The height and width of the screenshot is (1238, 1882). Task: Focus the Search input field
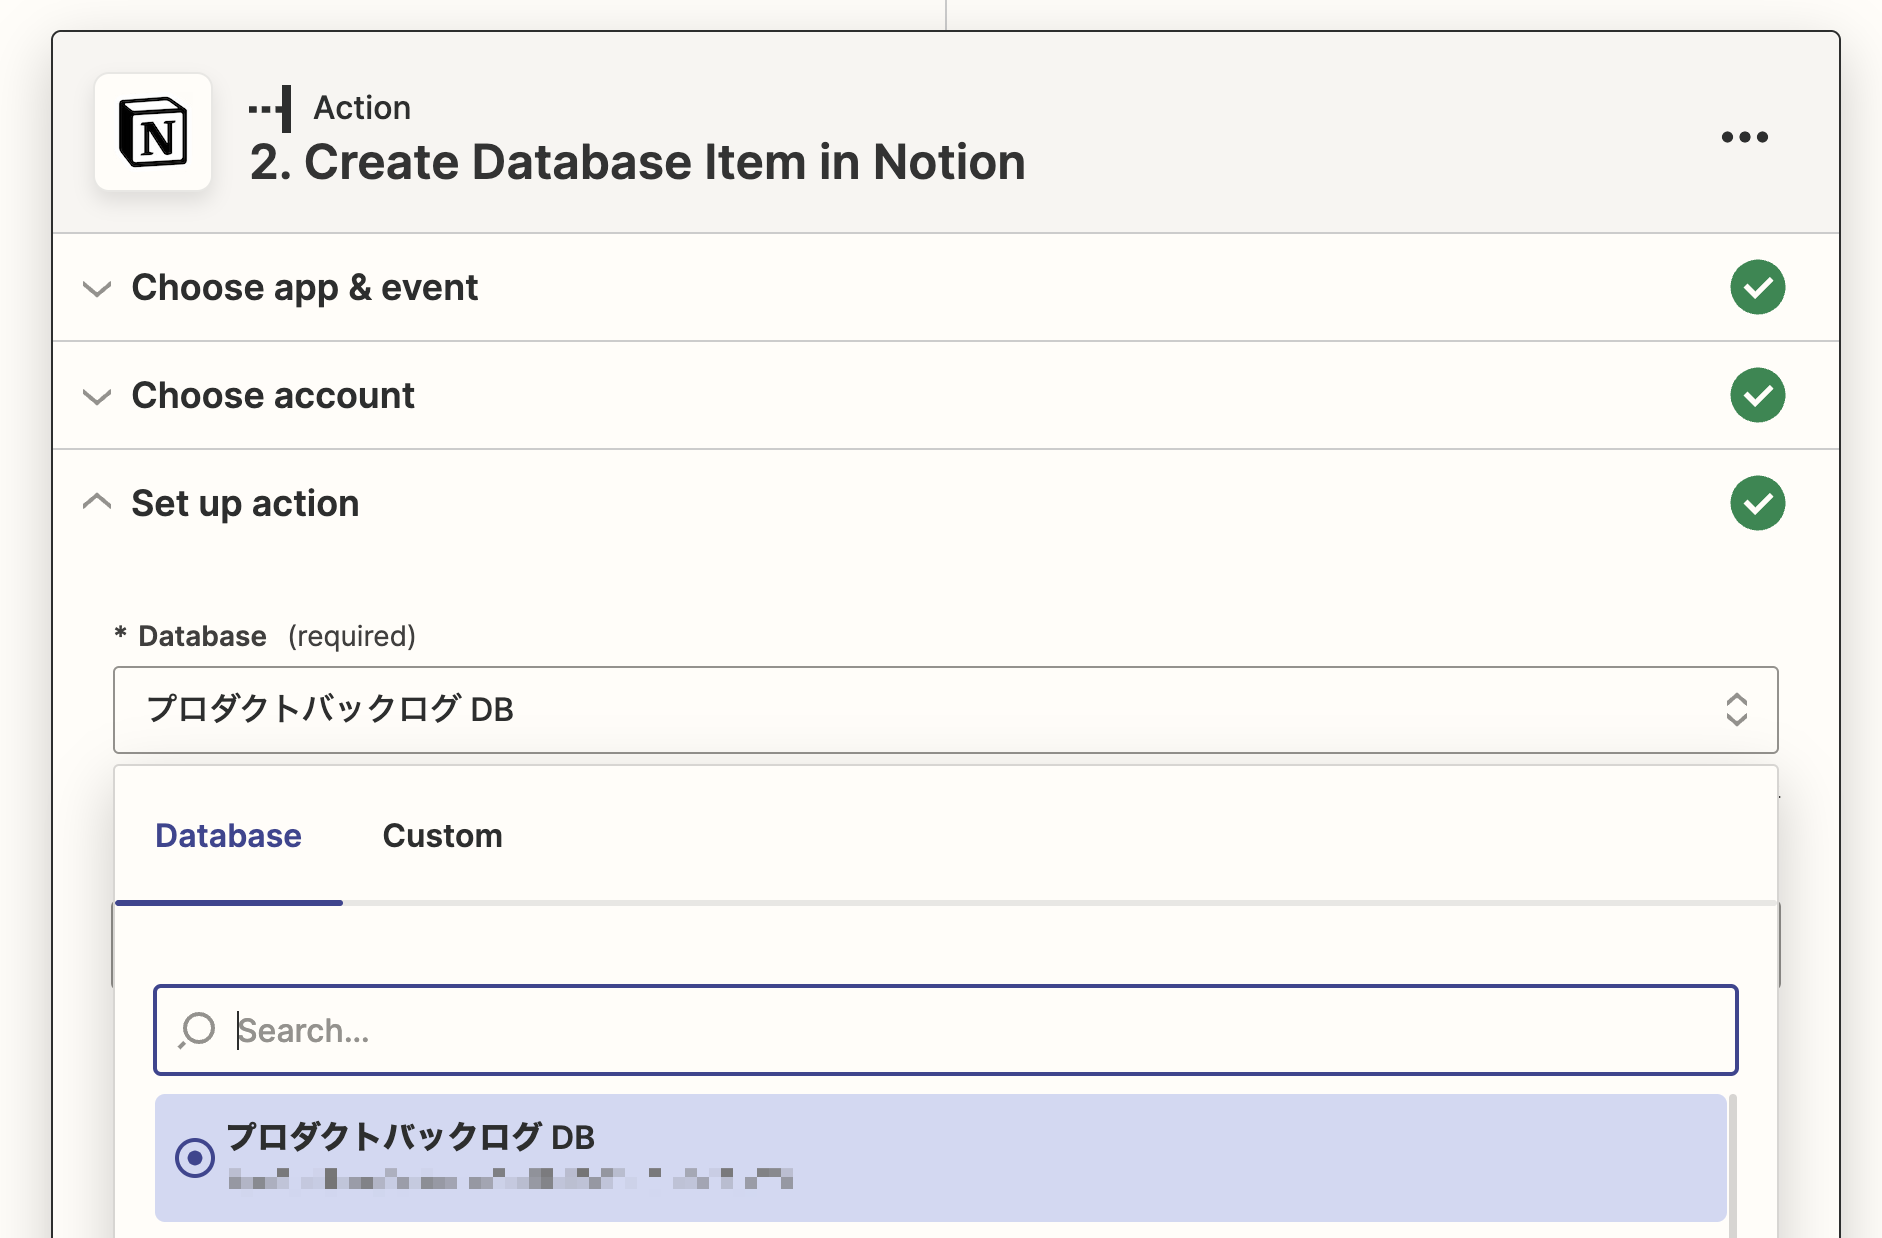pyautogui.click(x=945, y=1030)
